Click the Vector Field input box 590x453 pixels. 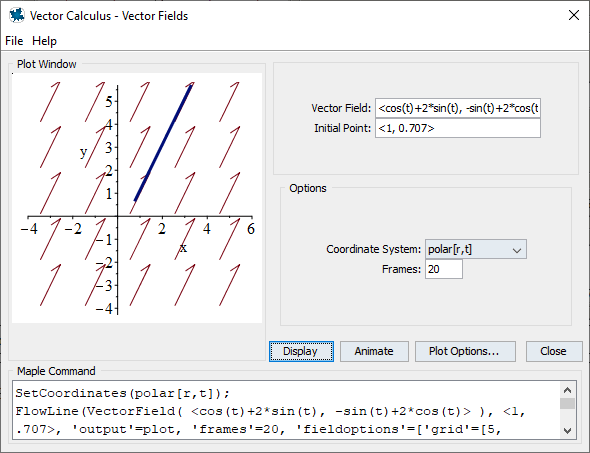(458, 108)
